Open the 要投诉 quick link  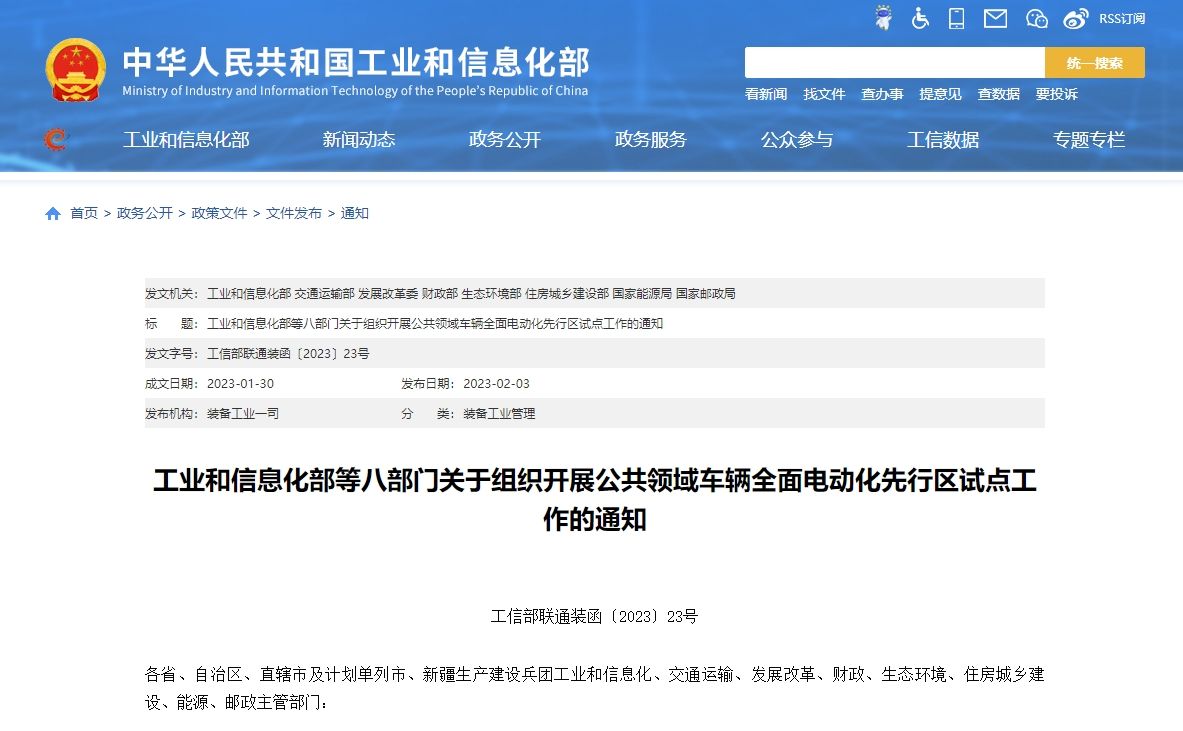(1056, 94)
